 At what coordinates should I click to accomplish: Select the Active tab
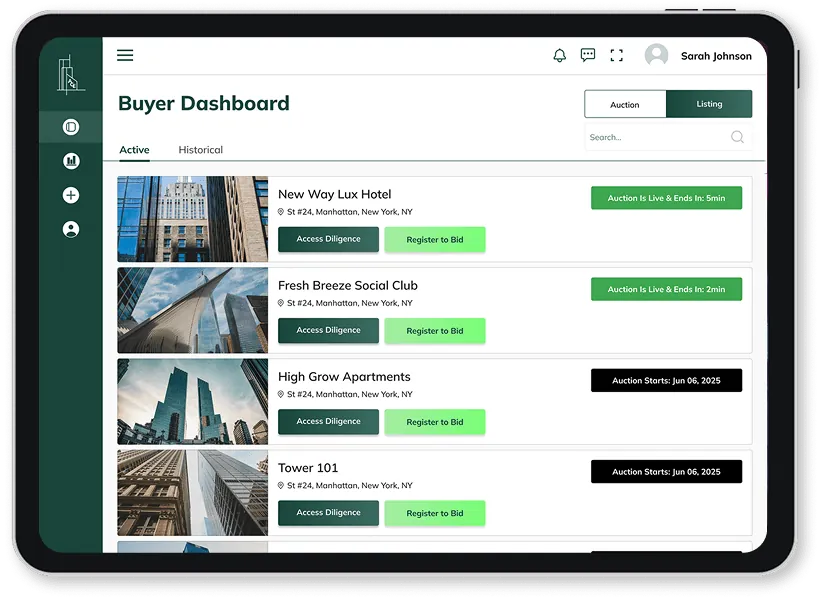pyautogui.click(x=134, y=150)
